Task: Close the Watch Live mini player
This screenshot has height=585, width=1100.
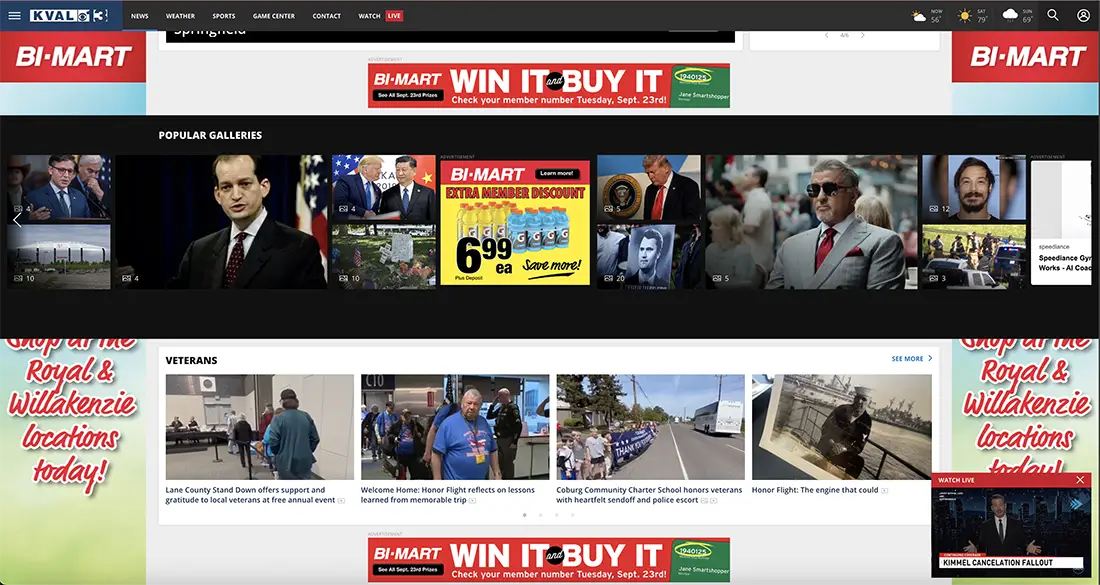Action: pos(1080,480)
